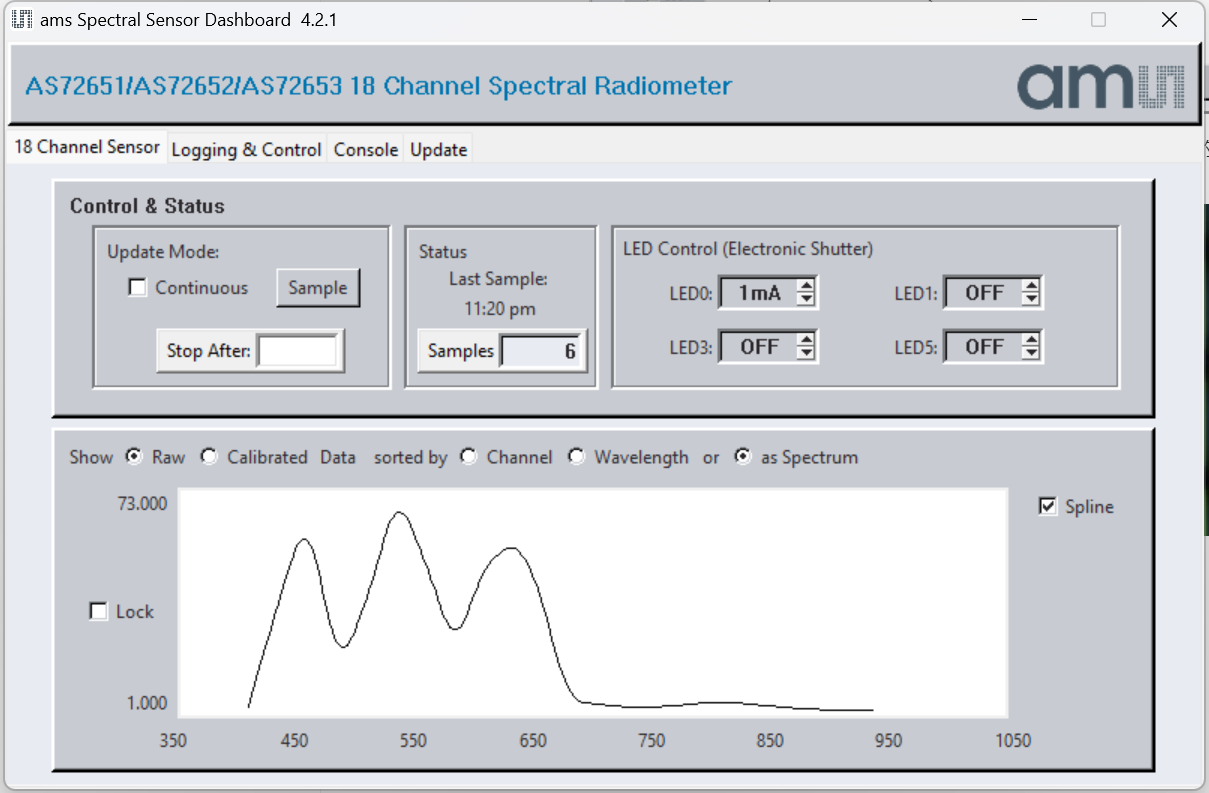The image size is (1209, 793).
Task: Click the 'Update Mode:' label
Action: (163, 251)
